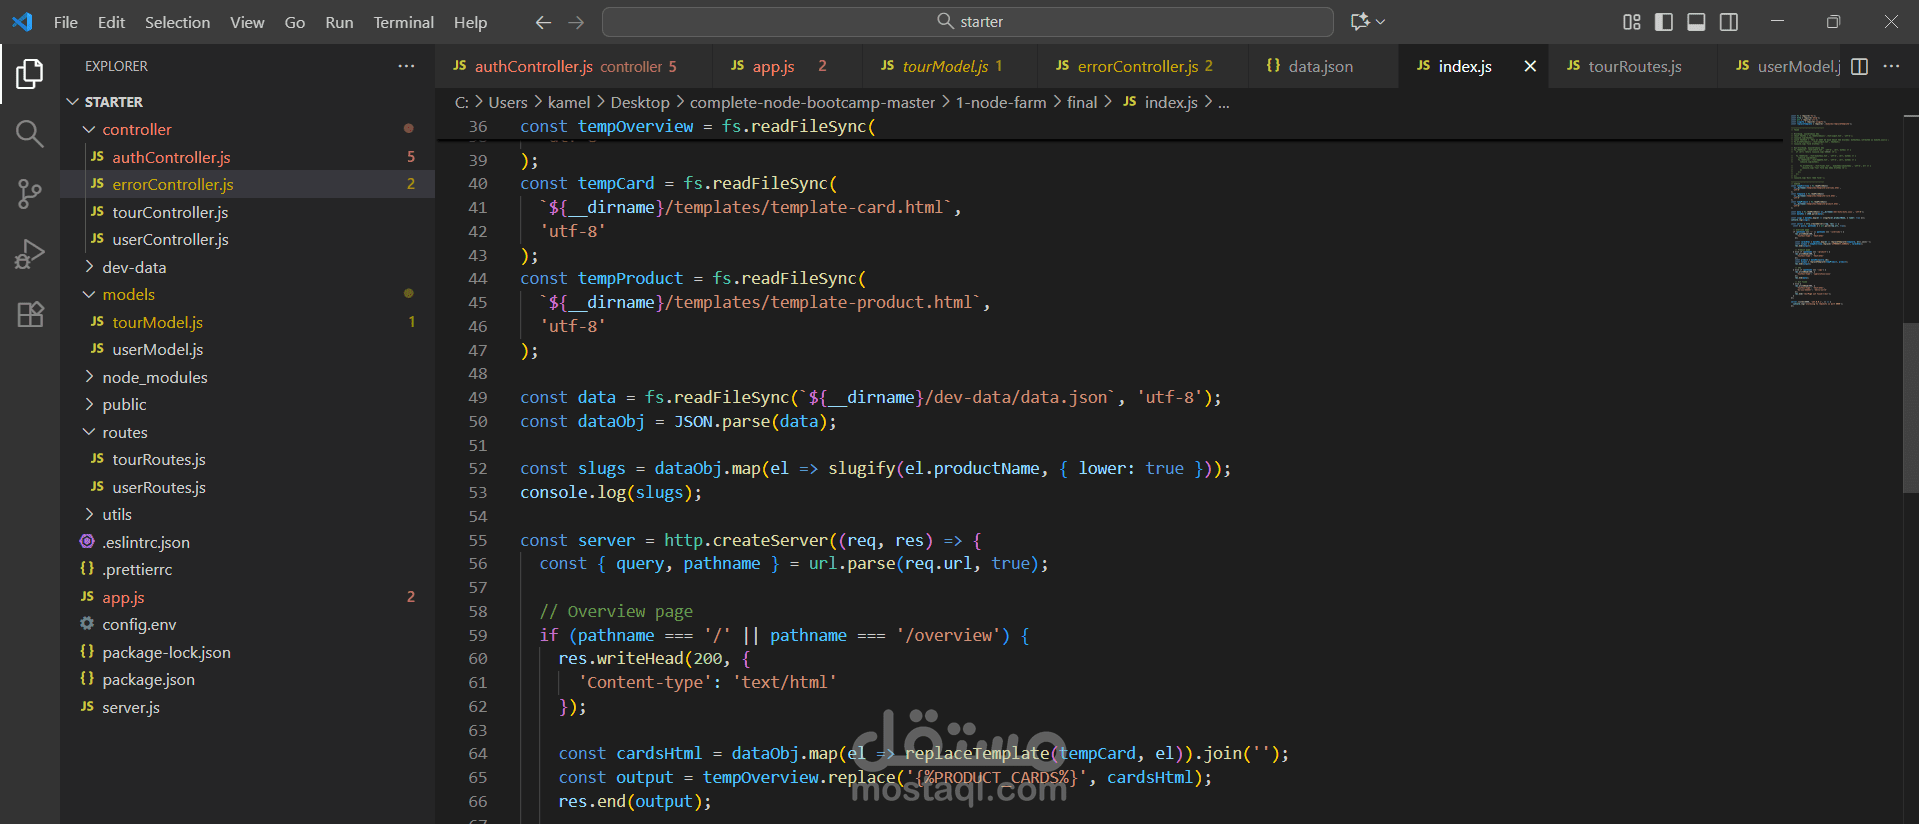The height and width of the screenshot is (824, 1919).
Task: Toggle the secondary side bar
Action: pos(1729,22)
